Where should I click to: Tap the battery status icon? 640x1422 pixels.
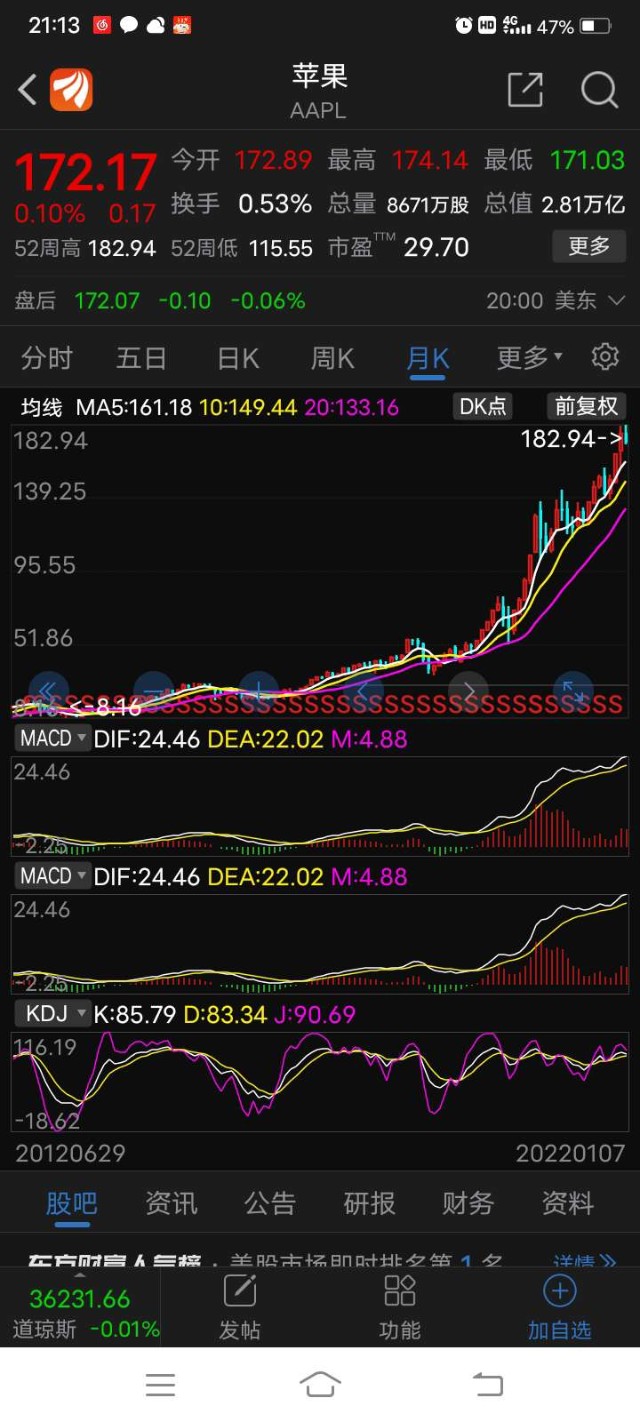tap(595, 26)
